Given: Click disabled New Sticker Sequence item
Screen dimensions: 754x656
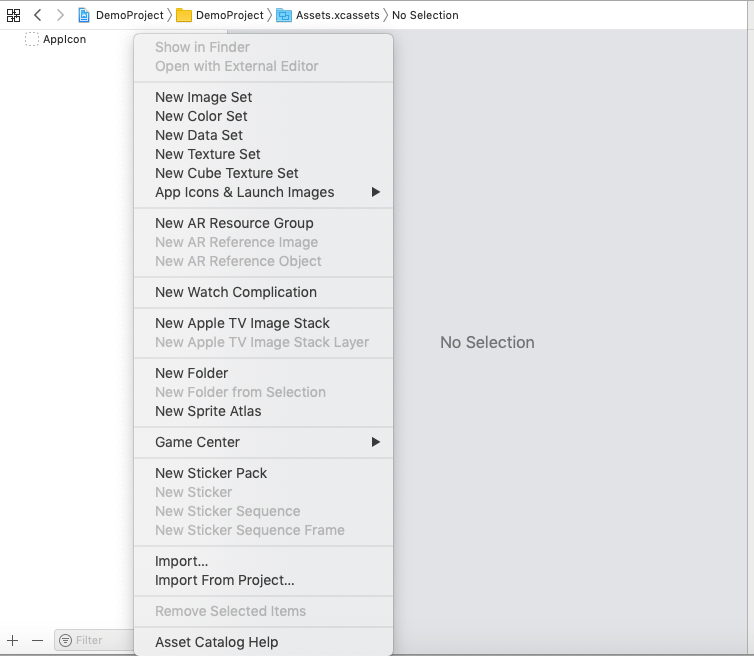Looking at the screenshot, I should click(x=264, y=511).
